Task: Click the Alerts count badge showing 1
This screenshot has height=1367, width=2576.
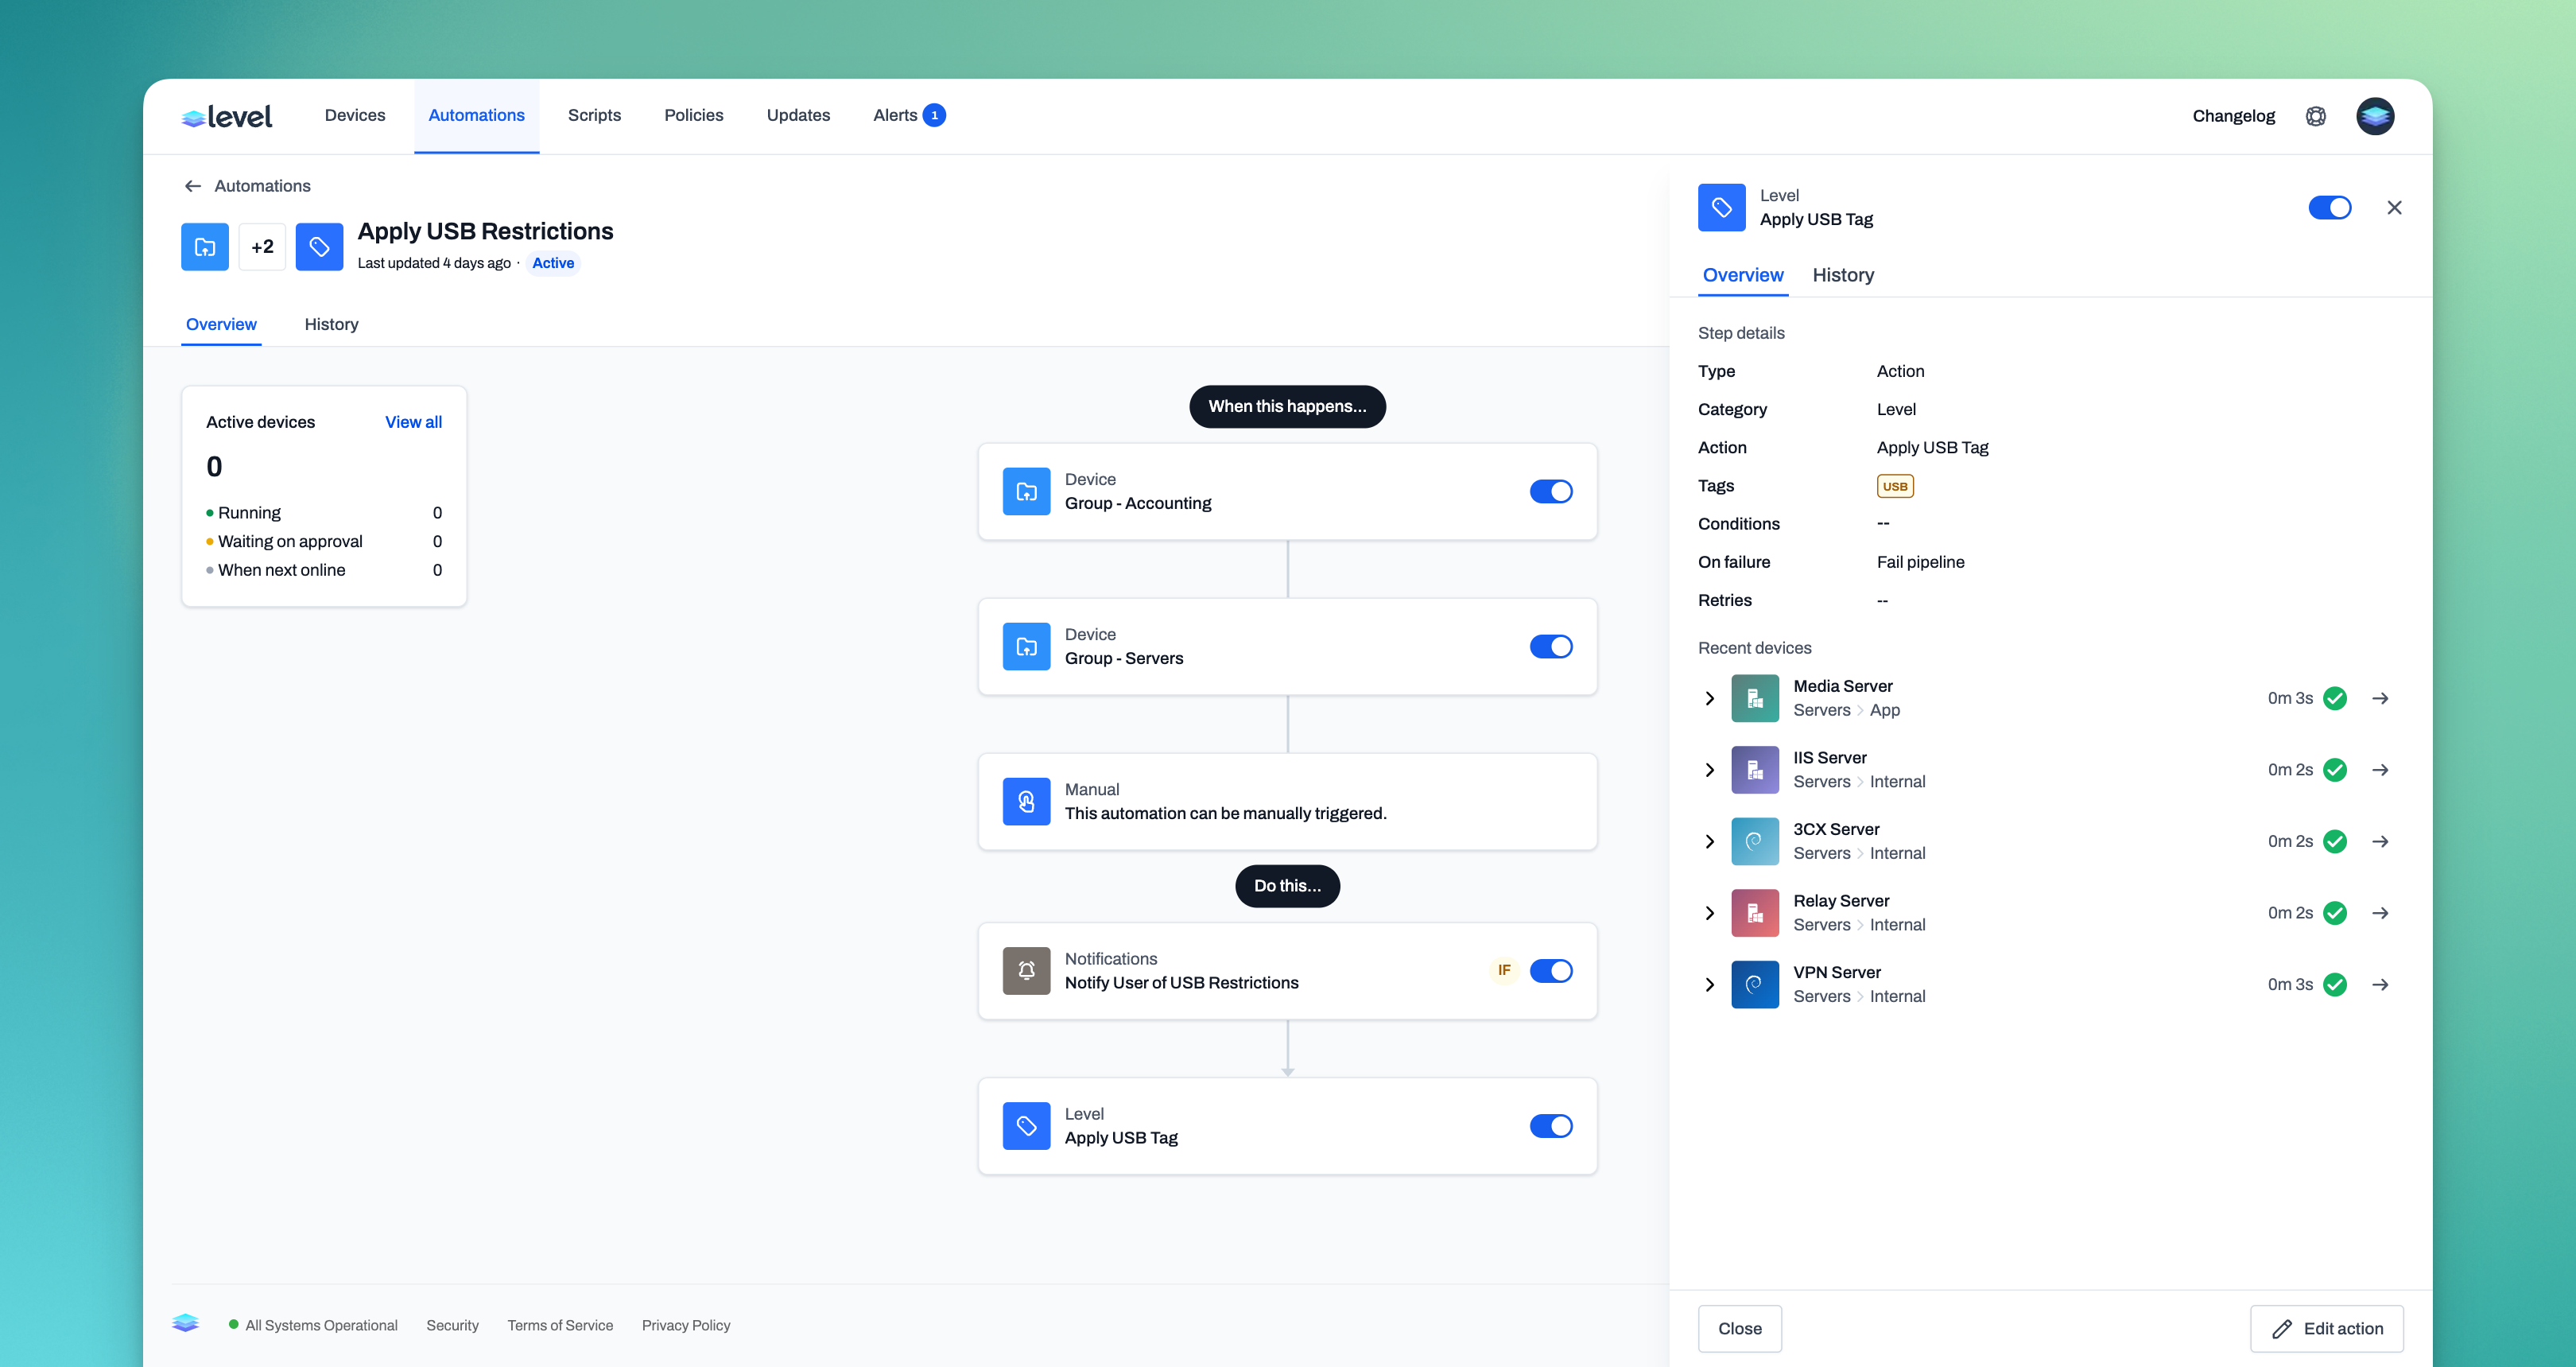Action: (x=934, y=115)
